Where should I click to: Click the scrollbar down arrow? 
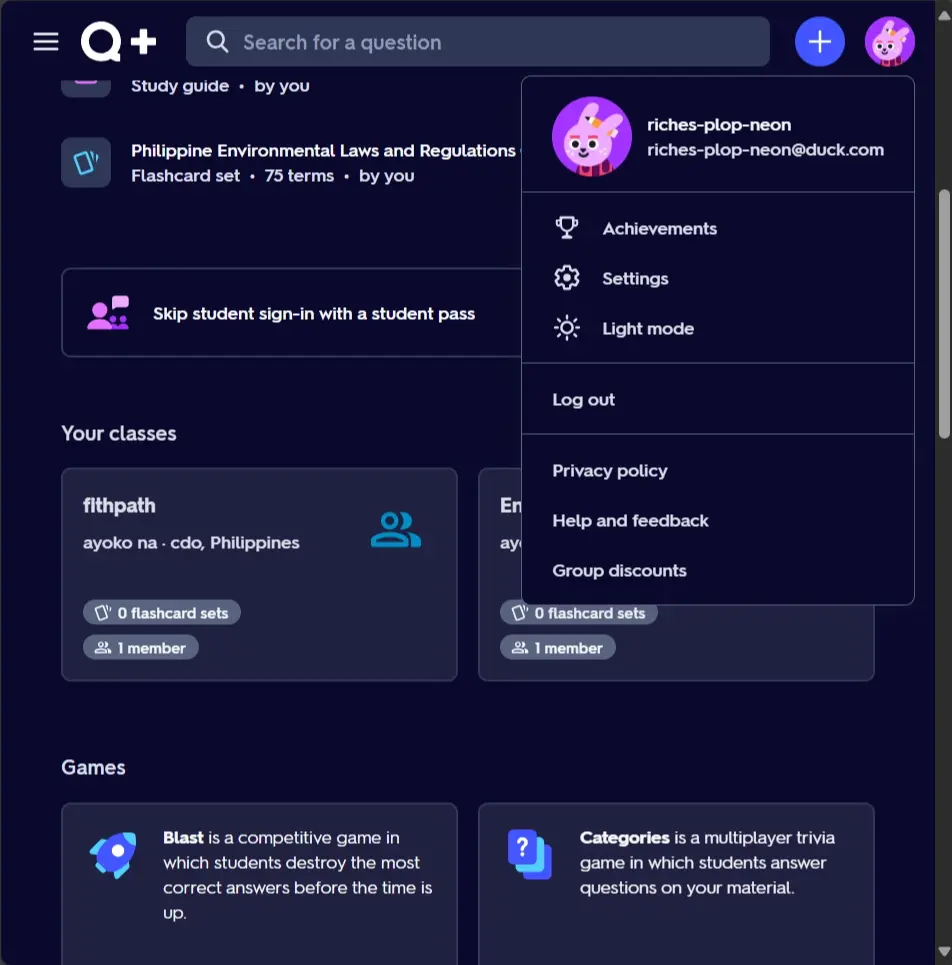pyautogui.click(x=944, y=951)
